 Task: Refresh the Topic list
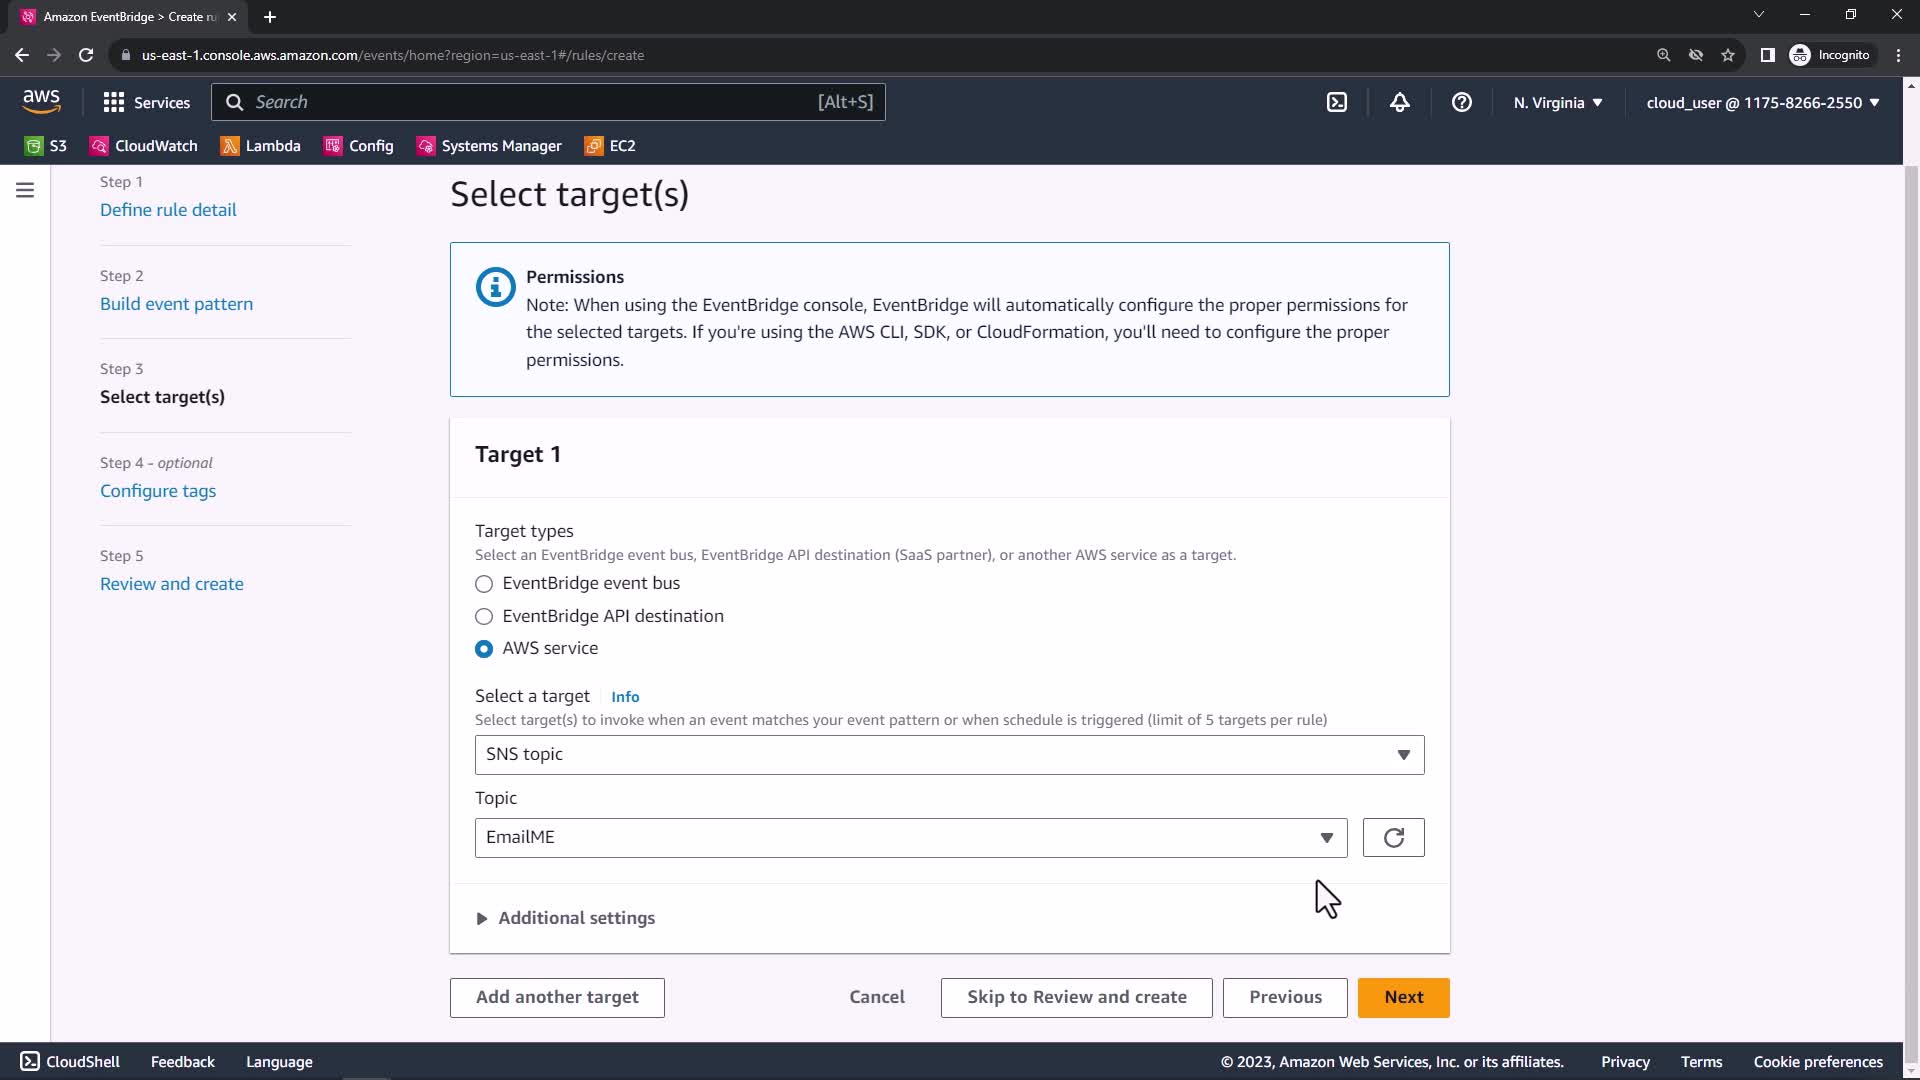click(1393, 838)
